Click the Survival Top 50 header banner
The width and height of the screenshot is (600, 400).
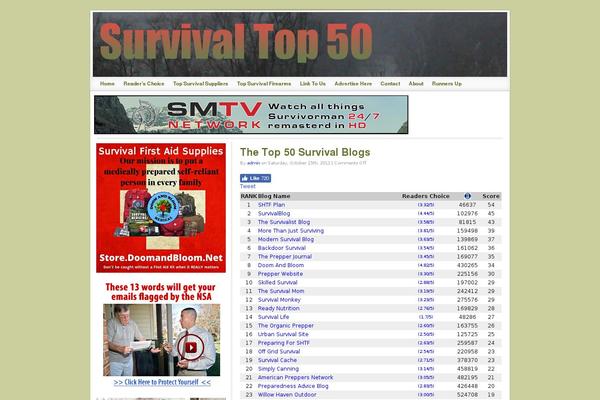click(300, 44)
